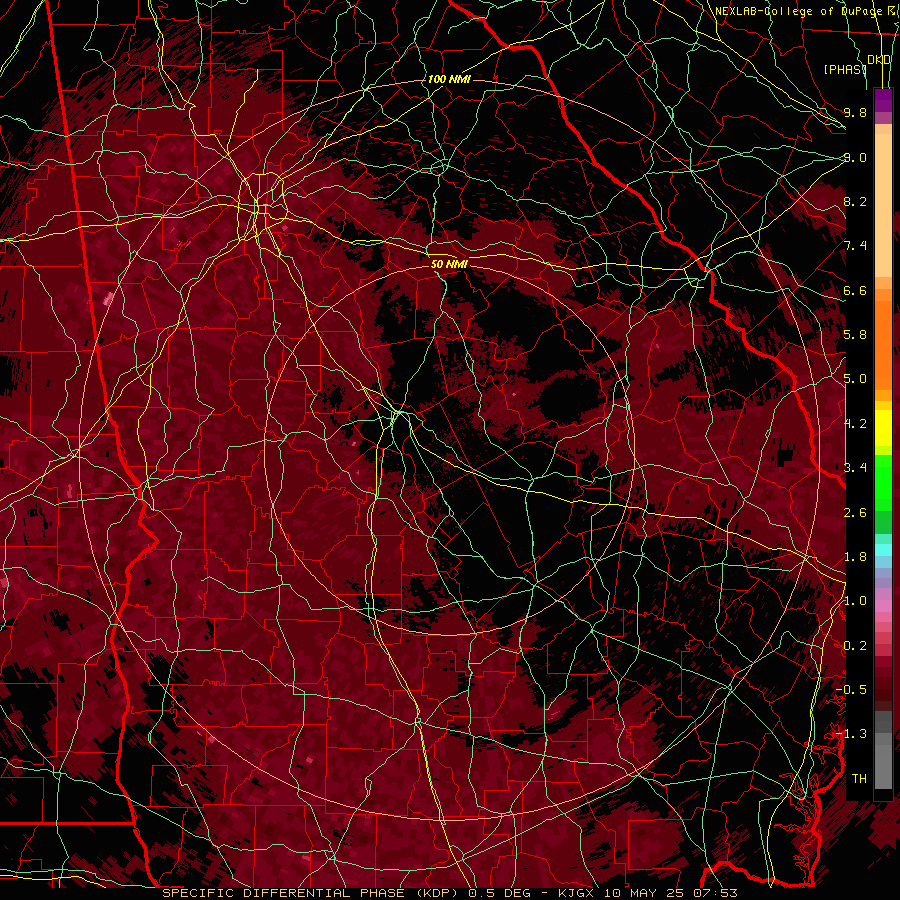Click the 5.0 legend value

coord(855,379)
